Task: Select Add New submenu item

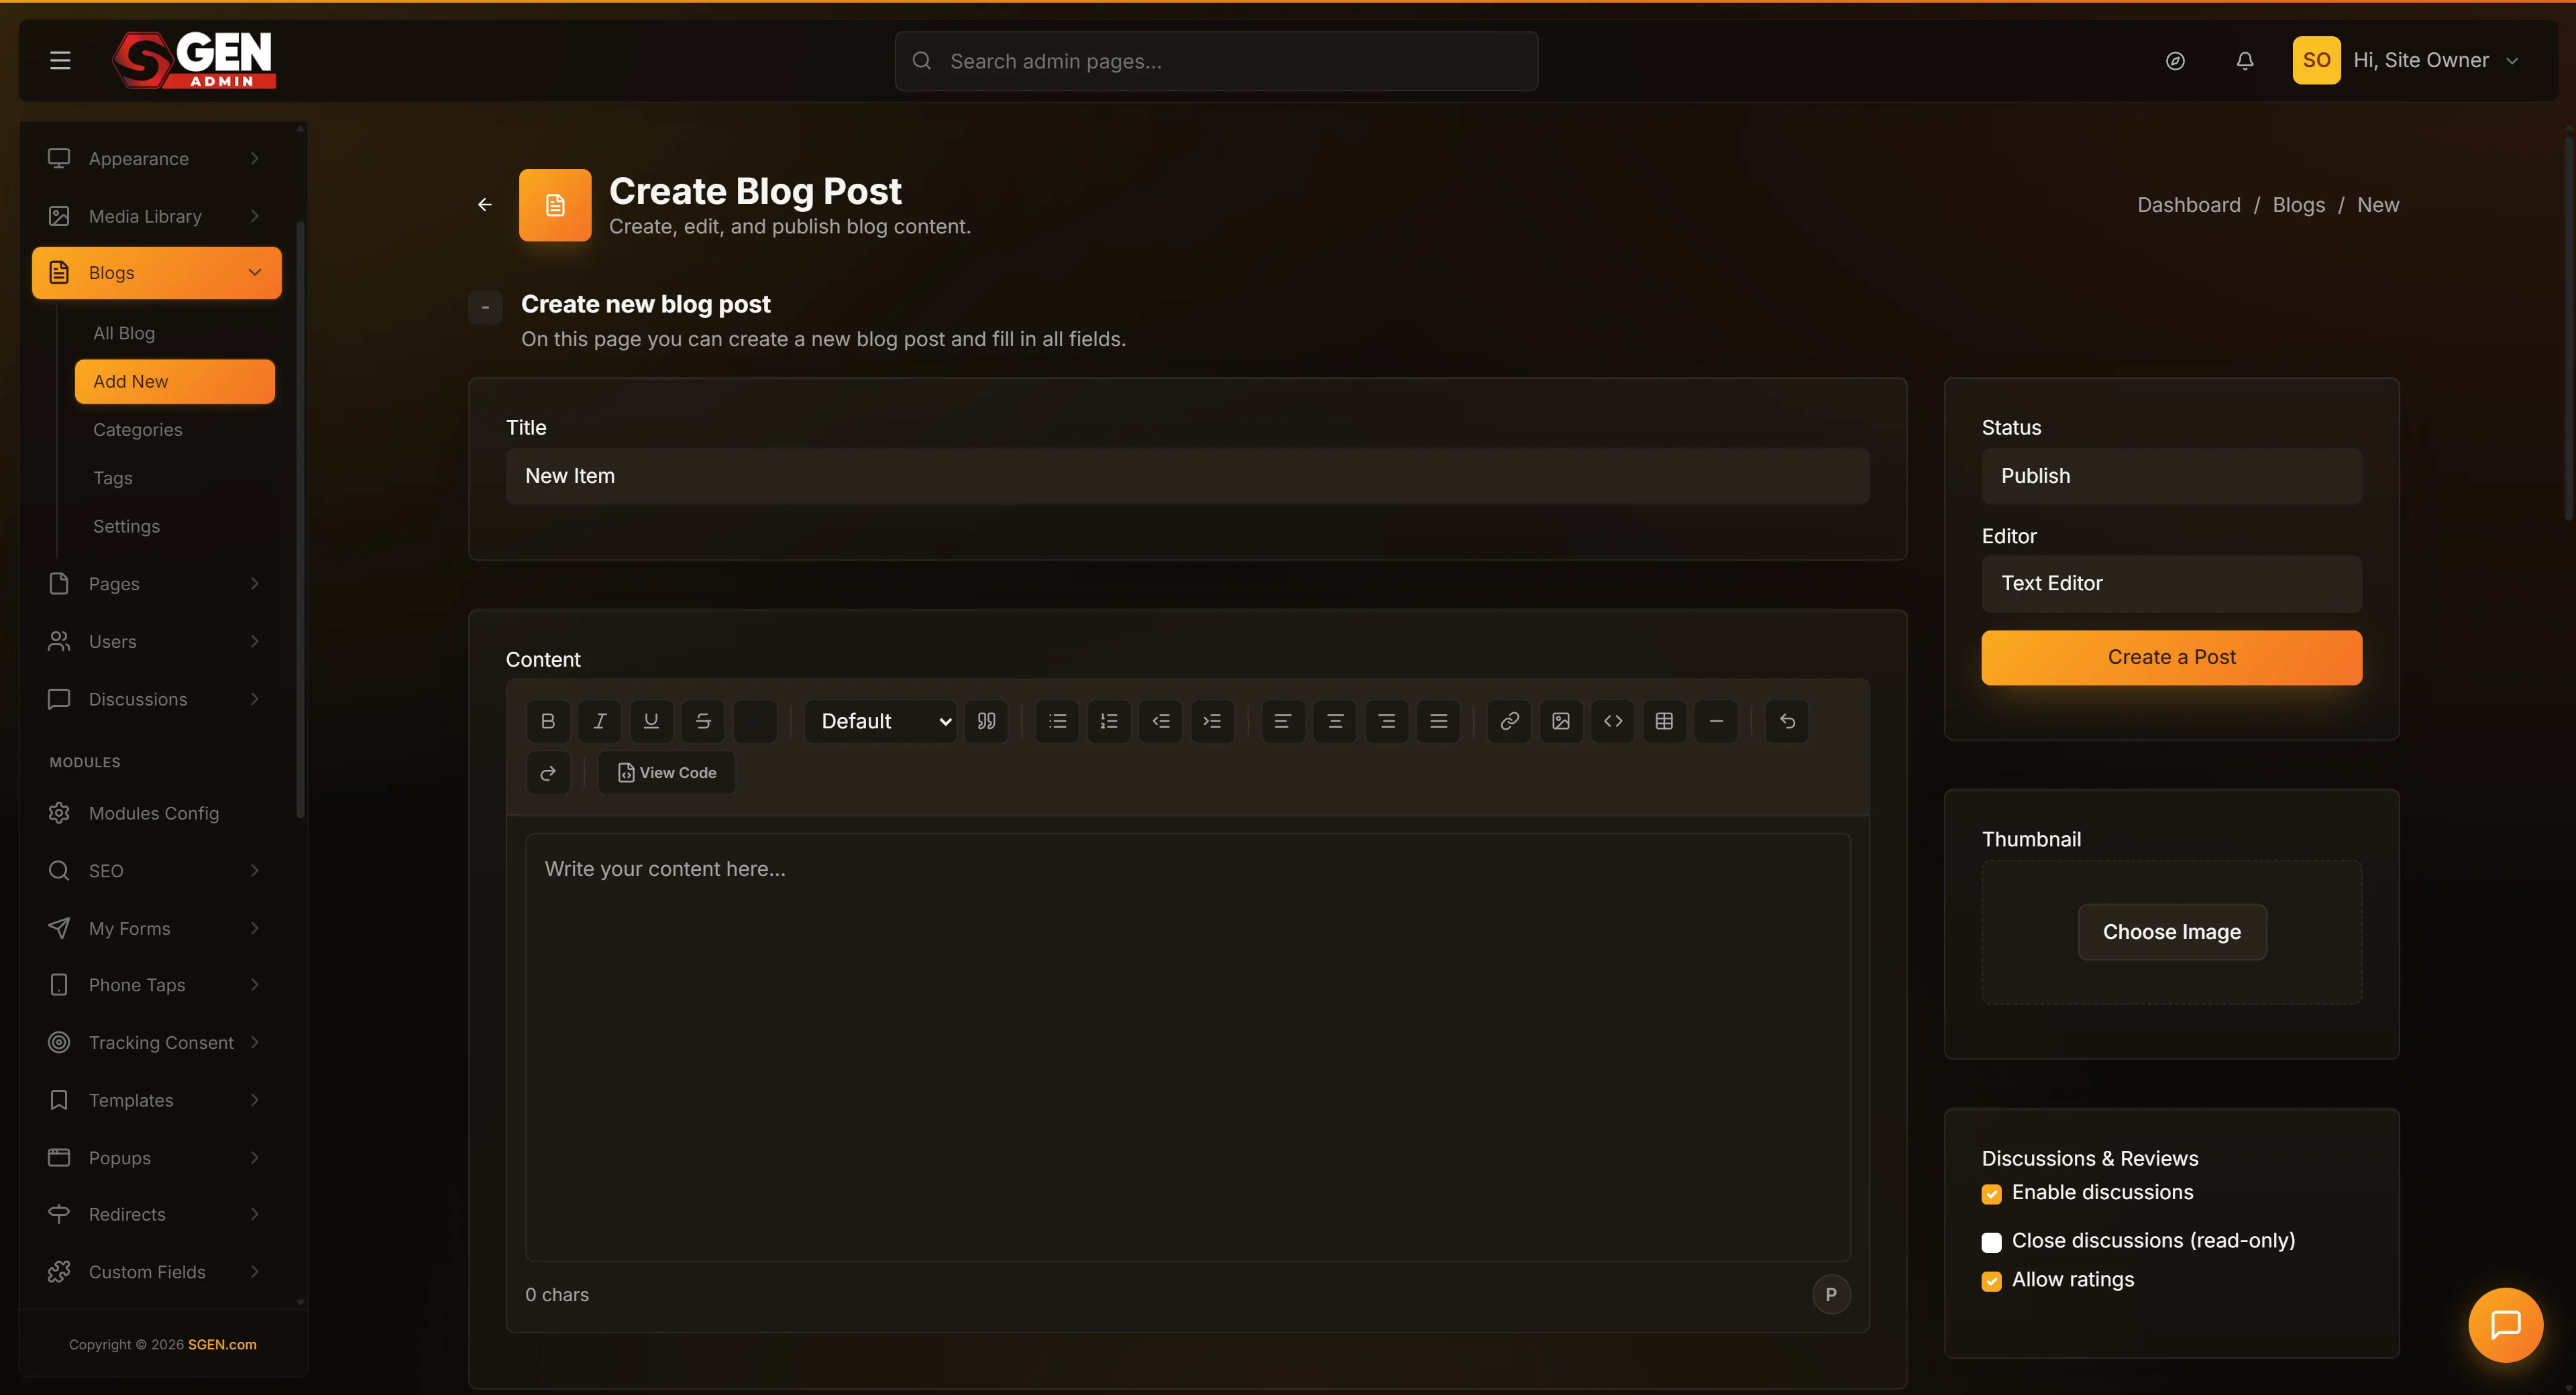Action: click(x=174, y=381)
